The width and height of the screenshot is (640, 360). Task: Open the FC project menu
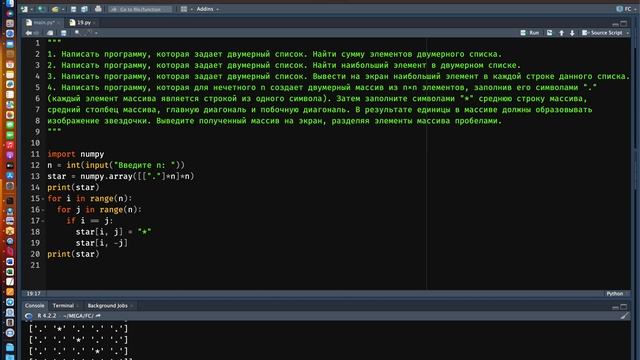(626, 9)
